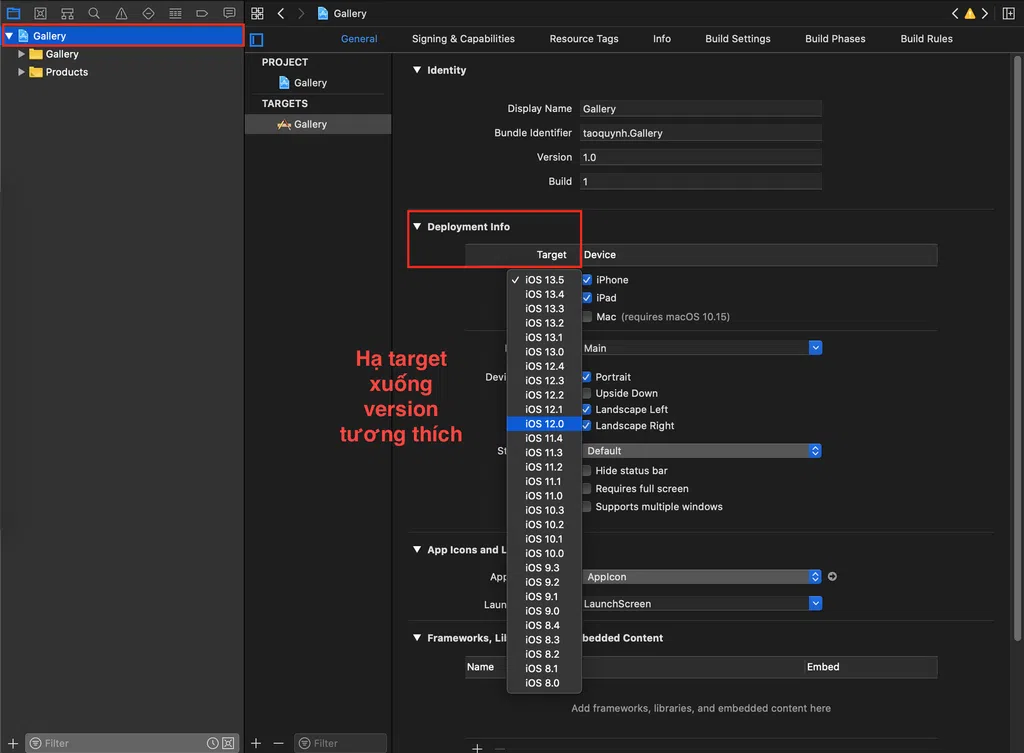Collapse the Identity section
1024x753 pixels.
tap(417, 70)
